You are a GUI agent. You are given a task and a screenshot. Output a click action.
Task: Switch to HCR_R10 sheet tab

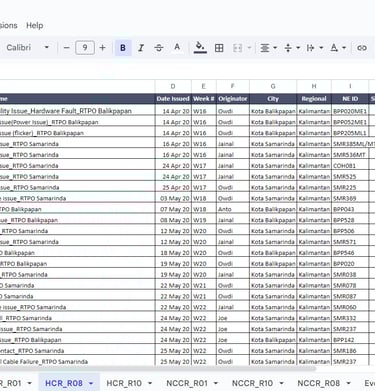(124, 383)
